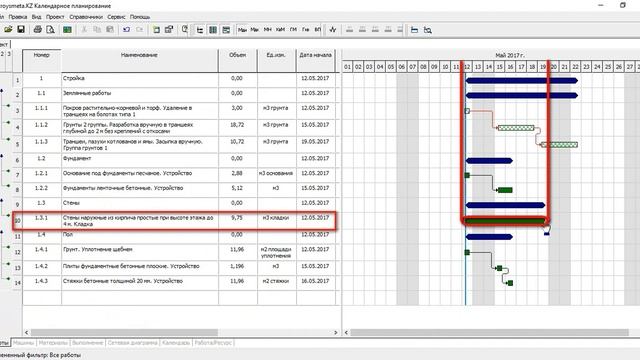Click the volume cell 9,75
Image resolution: width=640 pixels, height=360 pixels.
click(x=237, y=220)
